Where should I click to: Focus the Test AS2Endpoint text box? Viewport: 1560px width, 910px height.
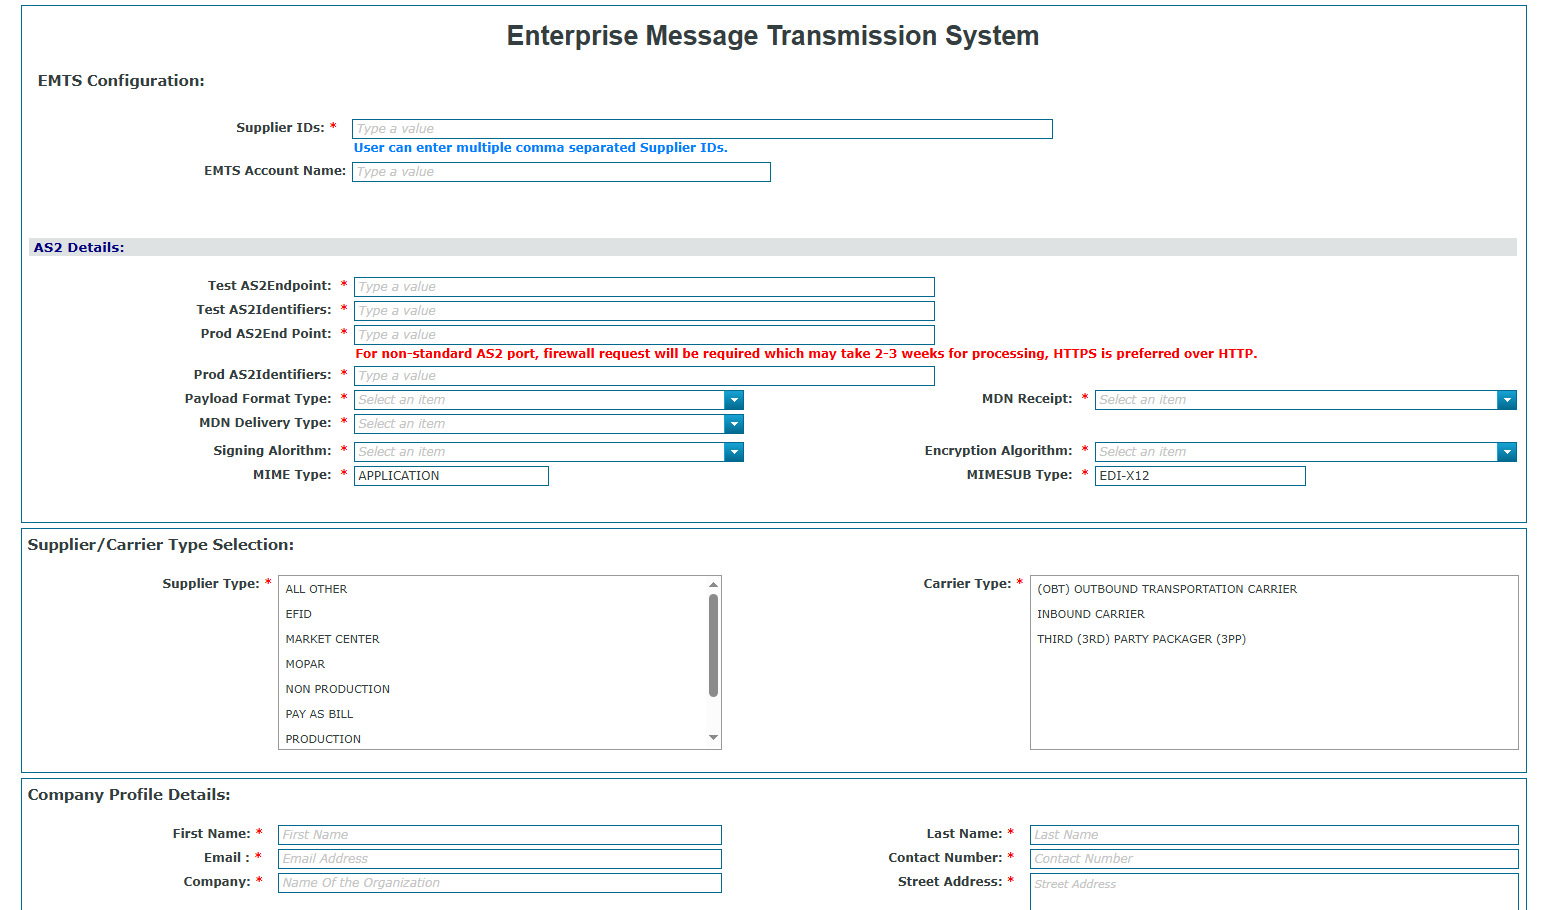click(x=643, y=286)
